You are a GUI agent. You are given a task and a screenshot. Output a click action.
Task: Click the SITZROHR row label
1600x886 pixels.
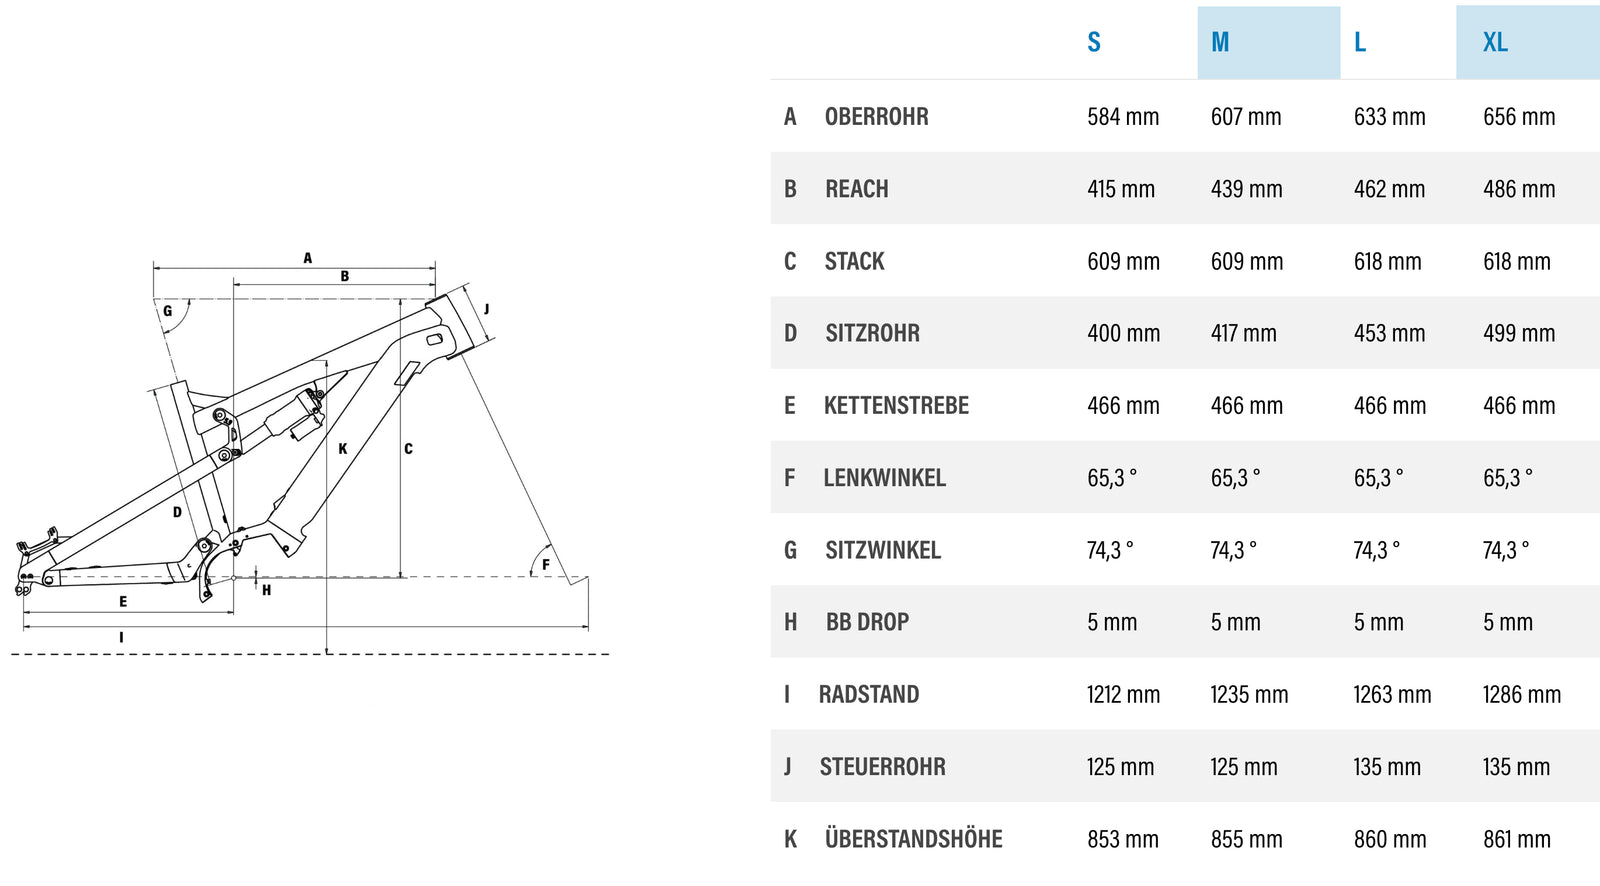(872, 334)
